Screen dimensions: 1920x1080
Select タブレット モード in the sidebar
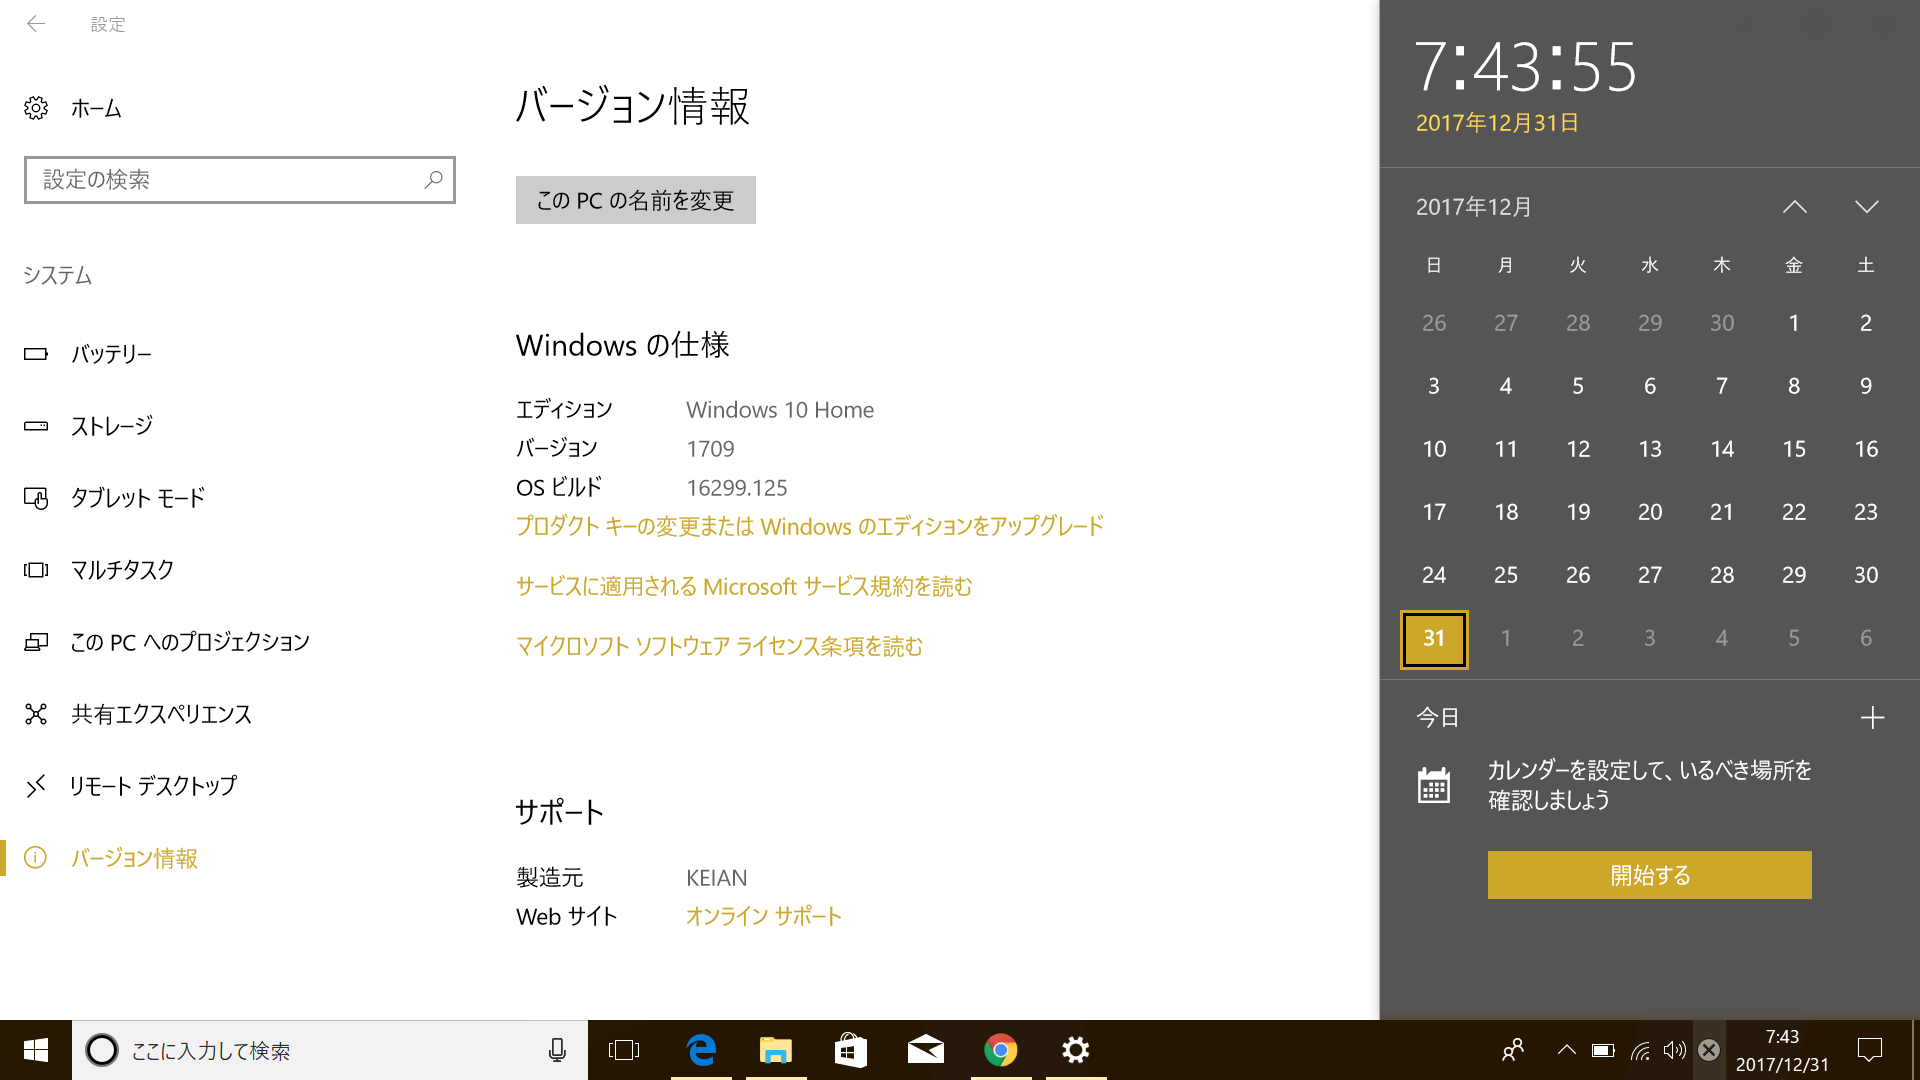[x=138, y=498]
